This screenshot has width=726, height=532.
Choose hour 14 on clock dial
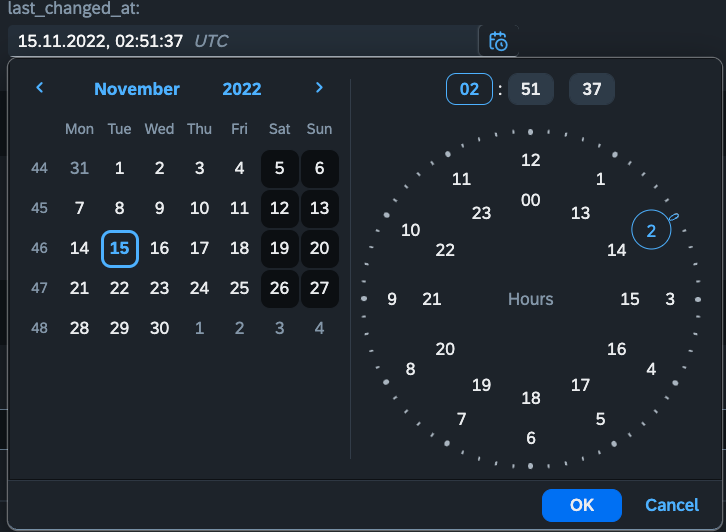click(x=617, y=250)
